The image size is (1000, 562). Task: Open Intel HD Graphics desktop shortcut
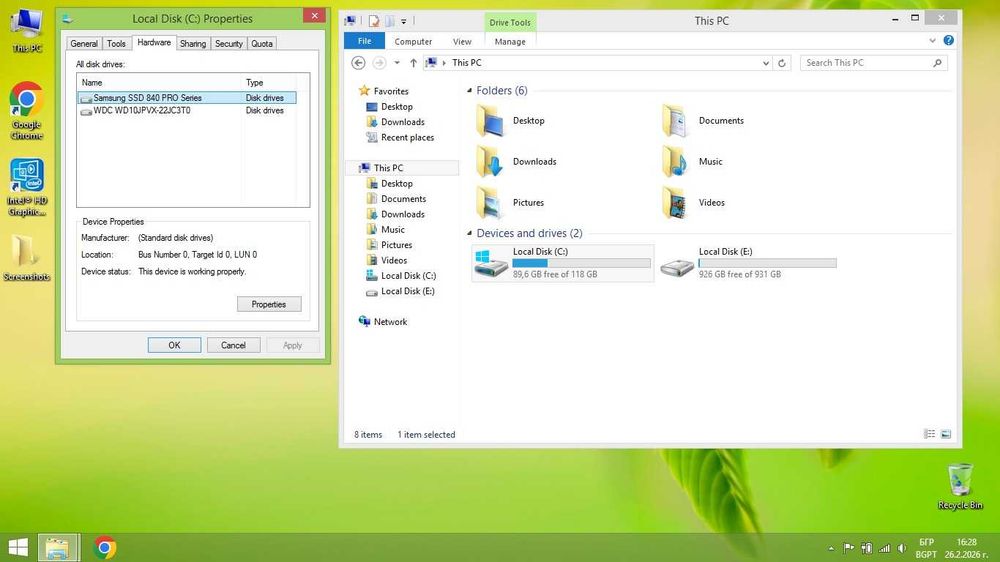click(27, 187)
